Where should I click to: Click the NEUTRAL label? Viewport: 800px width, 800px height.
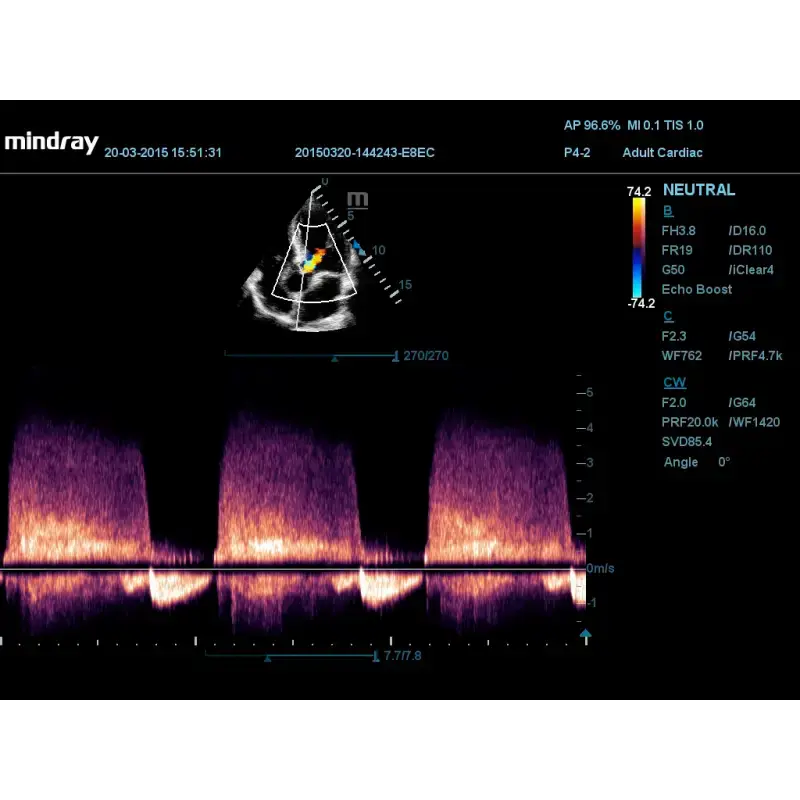click(699, 190)
